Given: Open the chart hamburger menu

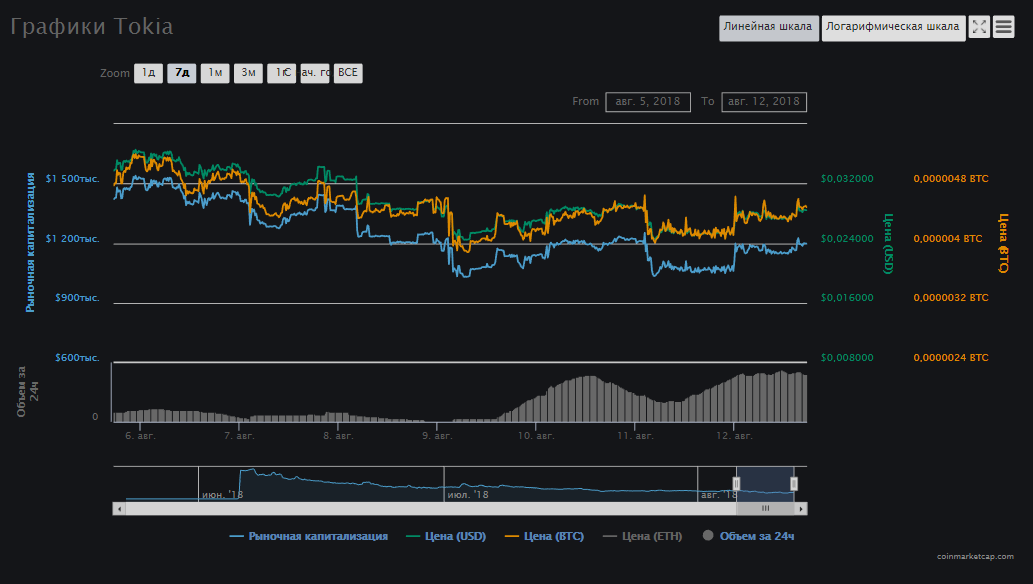Looking at the screenshot, I should 1003,27.
